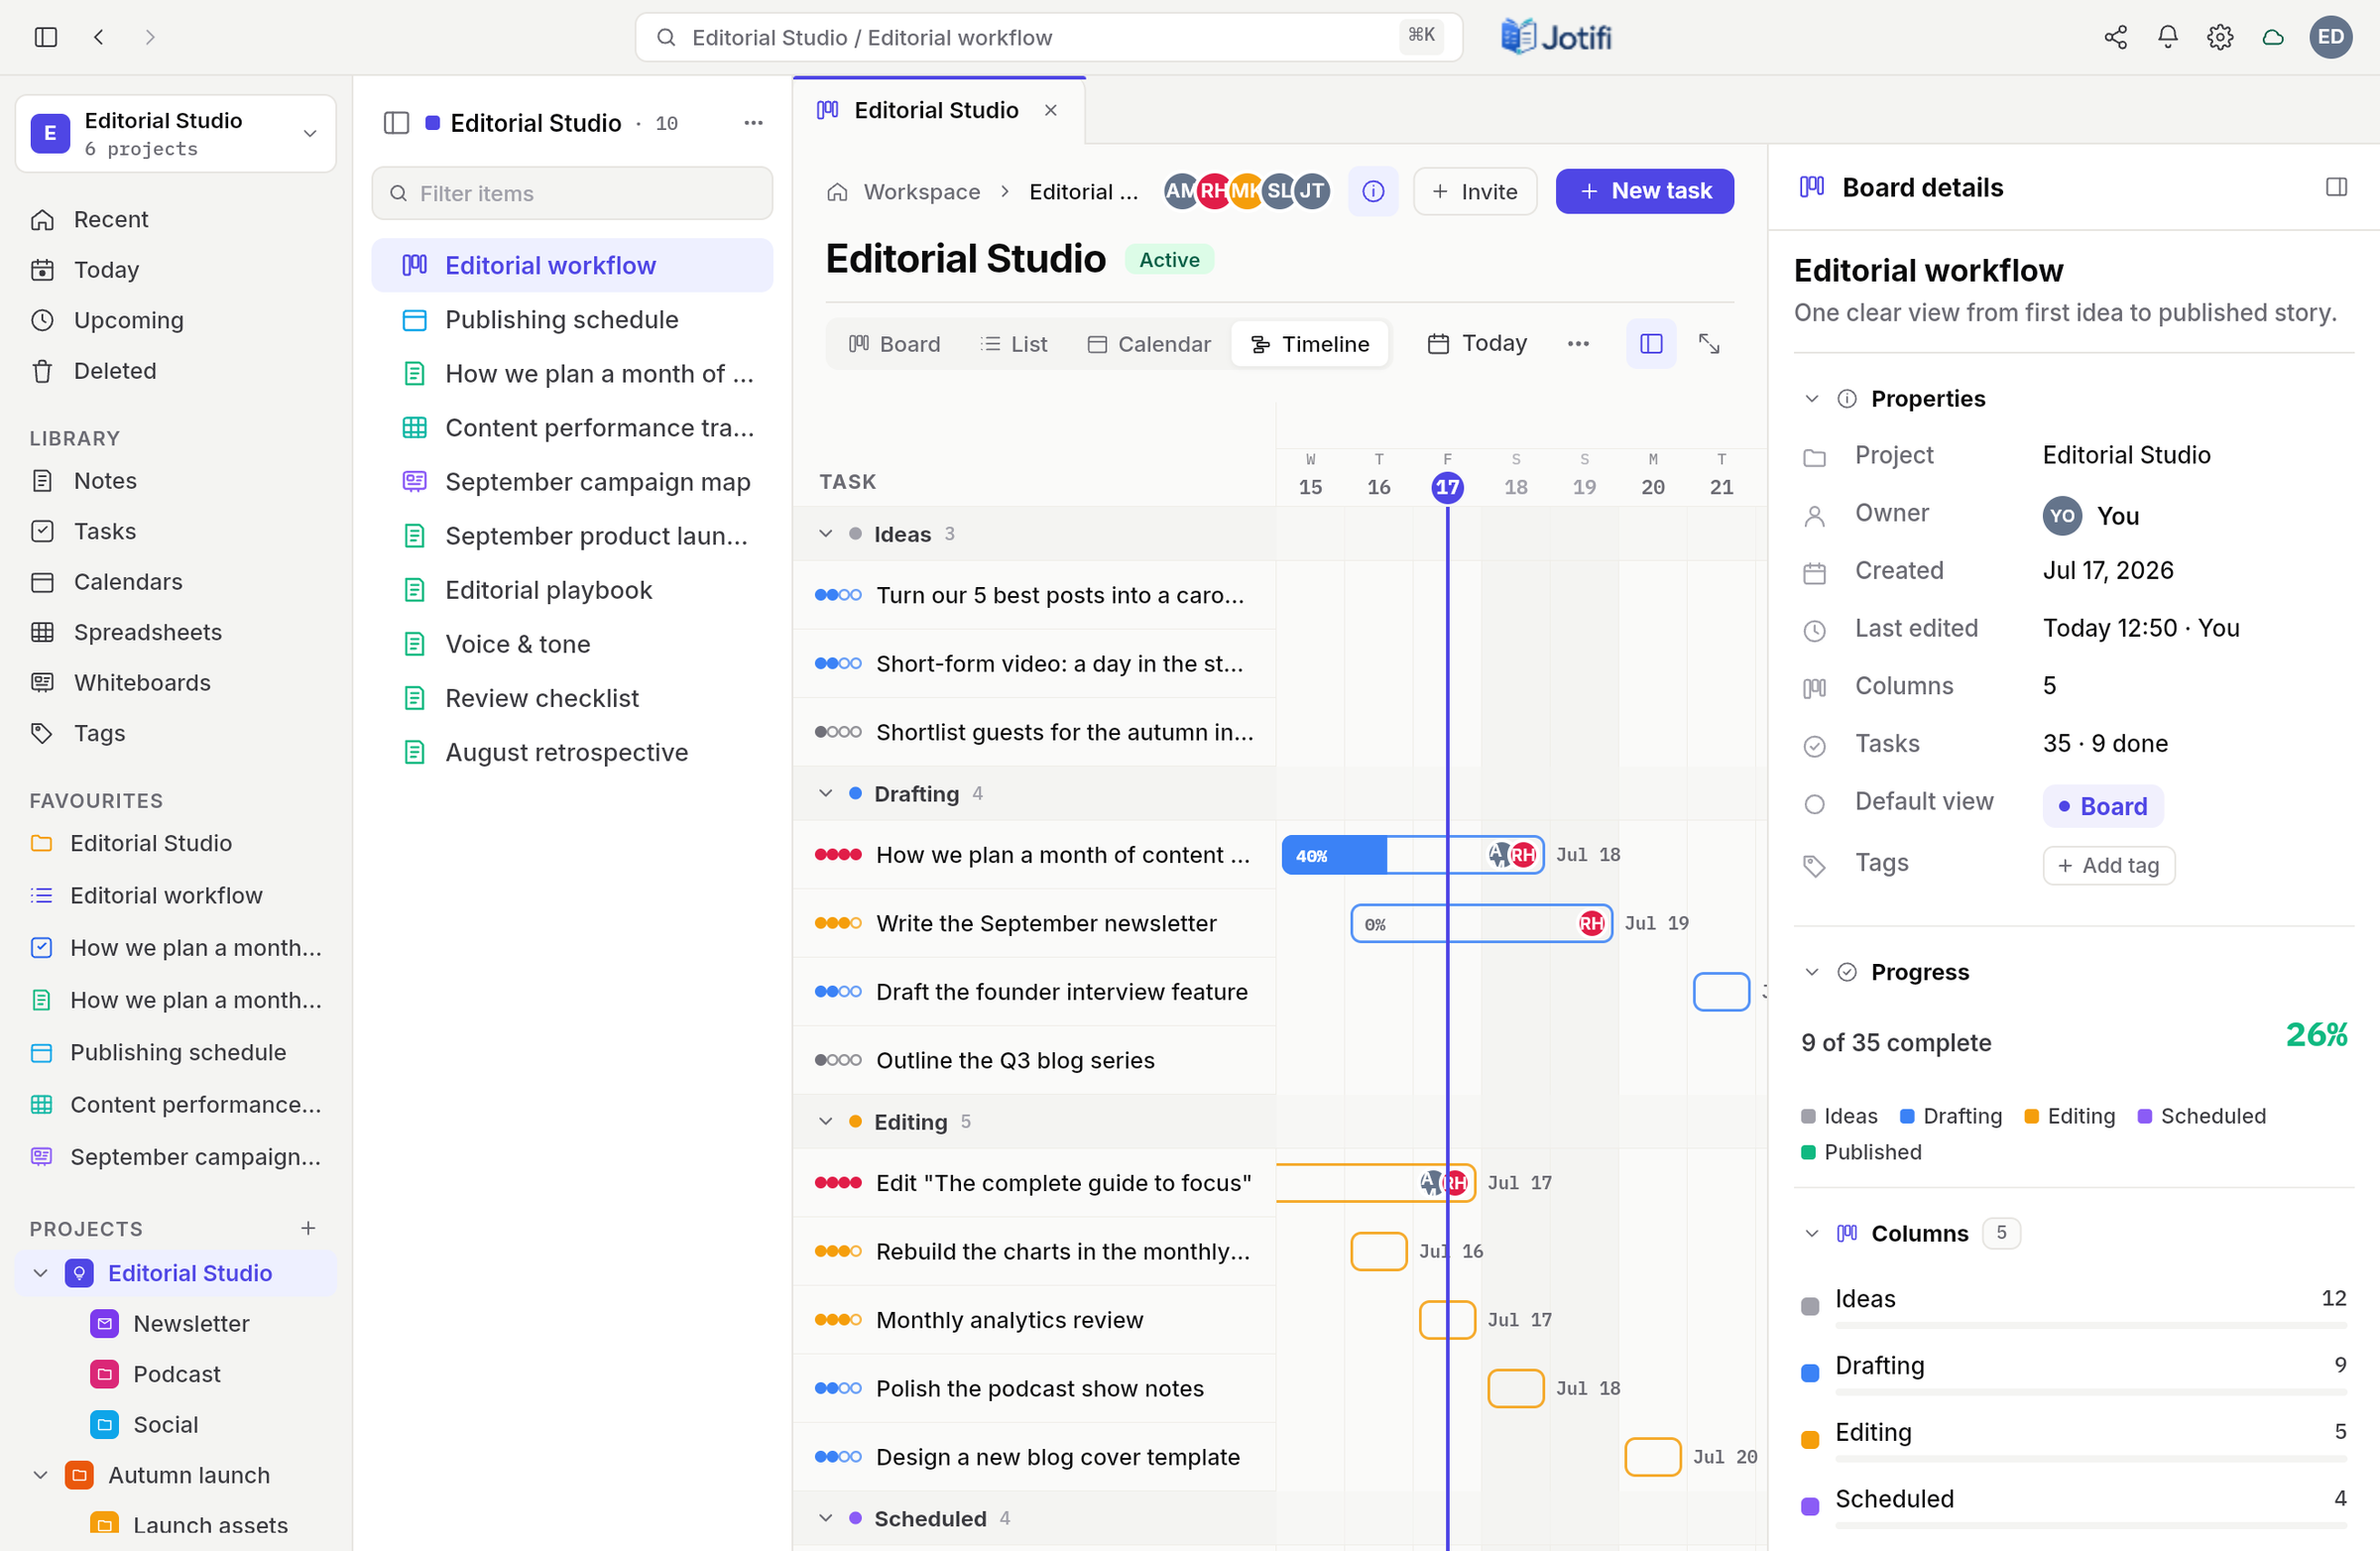Switch to List view
Image resolution: width=2380 pixels, height=1551 pixels.
coord(1014,344)
